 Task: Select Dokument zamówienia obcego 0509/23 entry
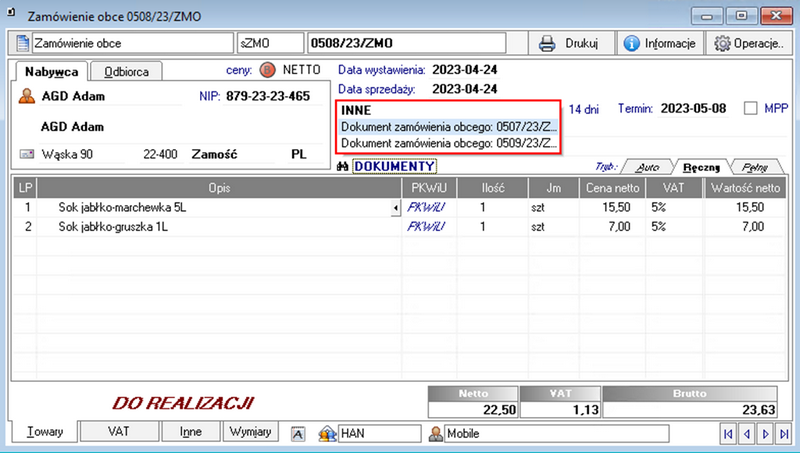pyautogui.click(x=448, y=143)
